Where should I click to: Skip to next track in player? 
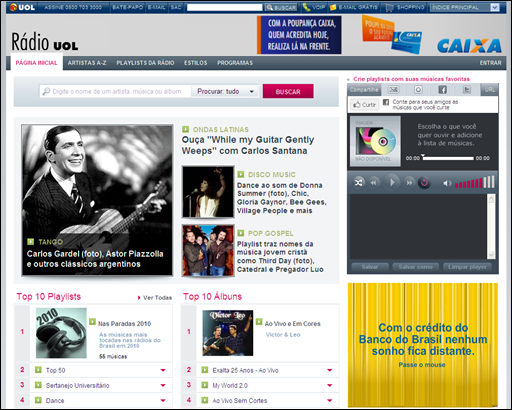point(409,183)
